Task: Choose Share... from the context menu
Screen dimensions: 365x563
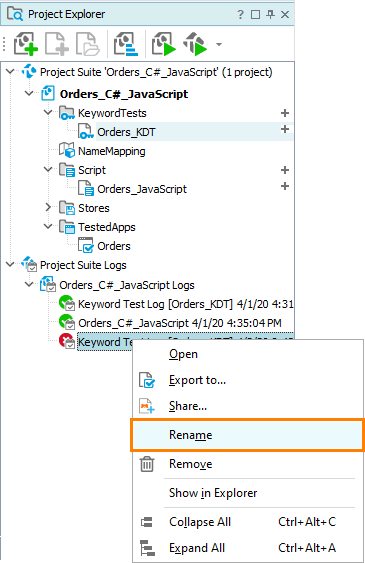Action: [x=188, y=406]
